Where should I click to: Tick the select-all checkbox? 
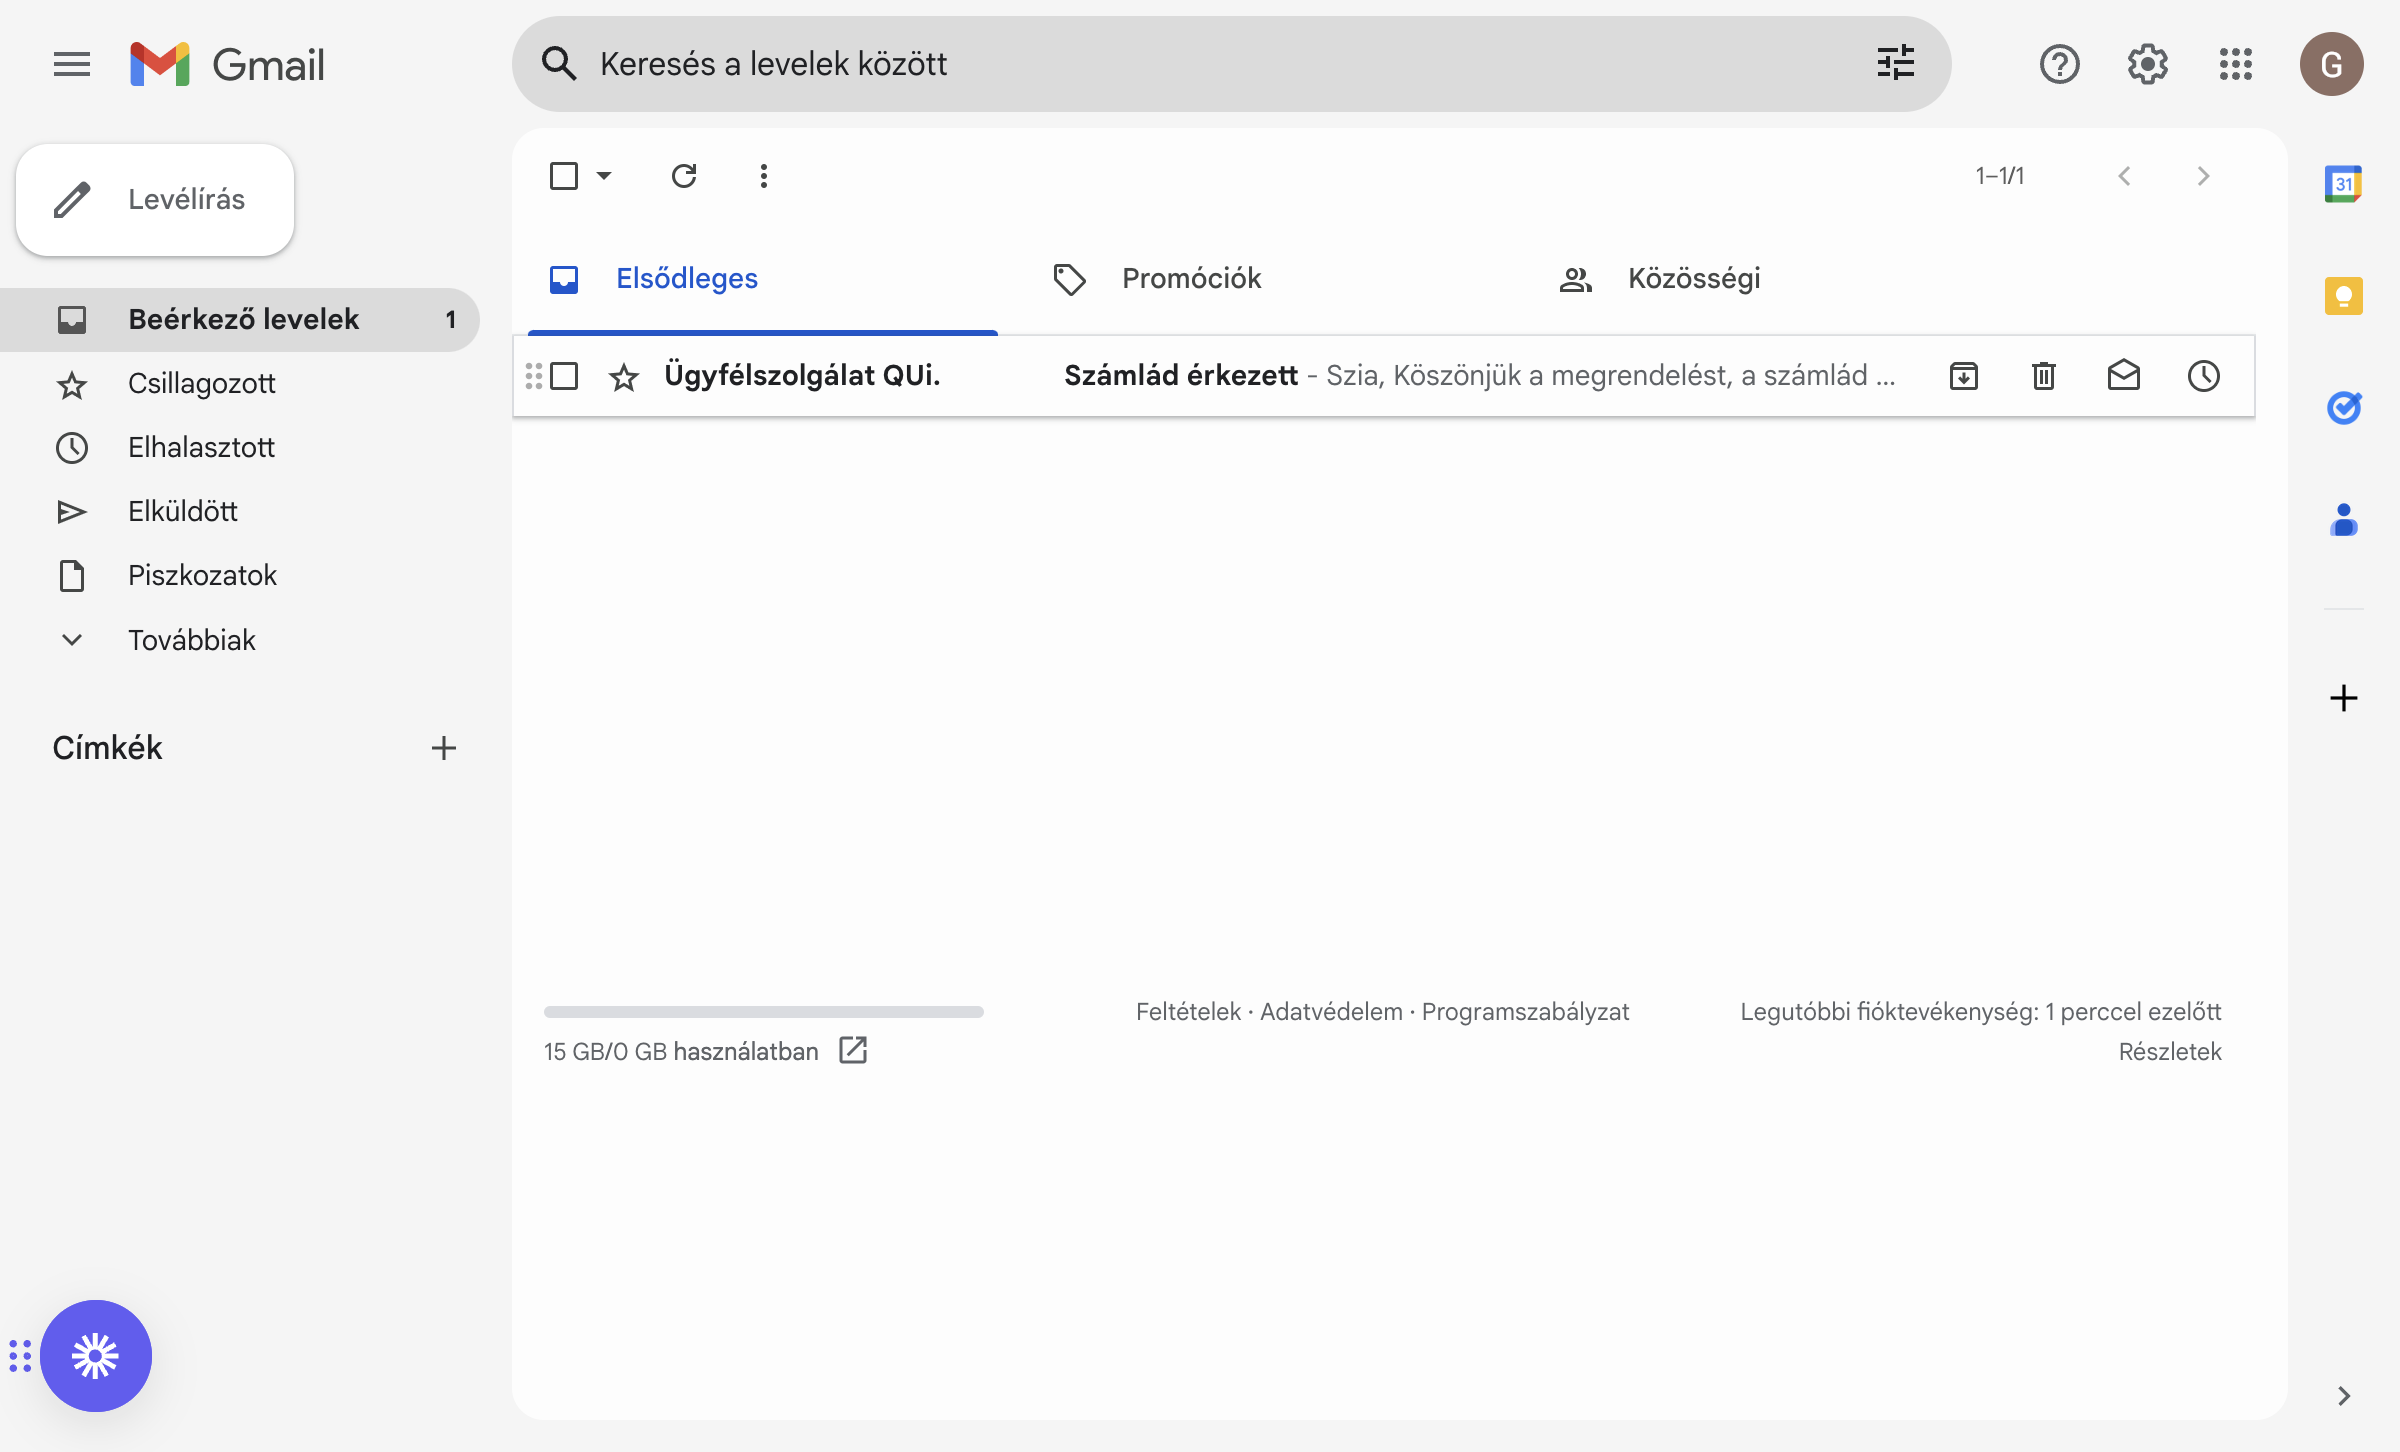(564, 176)
